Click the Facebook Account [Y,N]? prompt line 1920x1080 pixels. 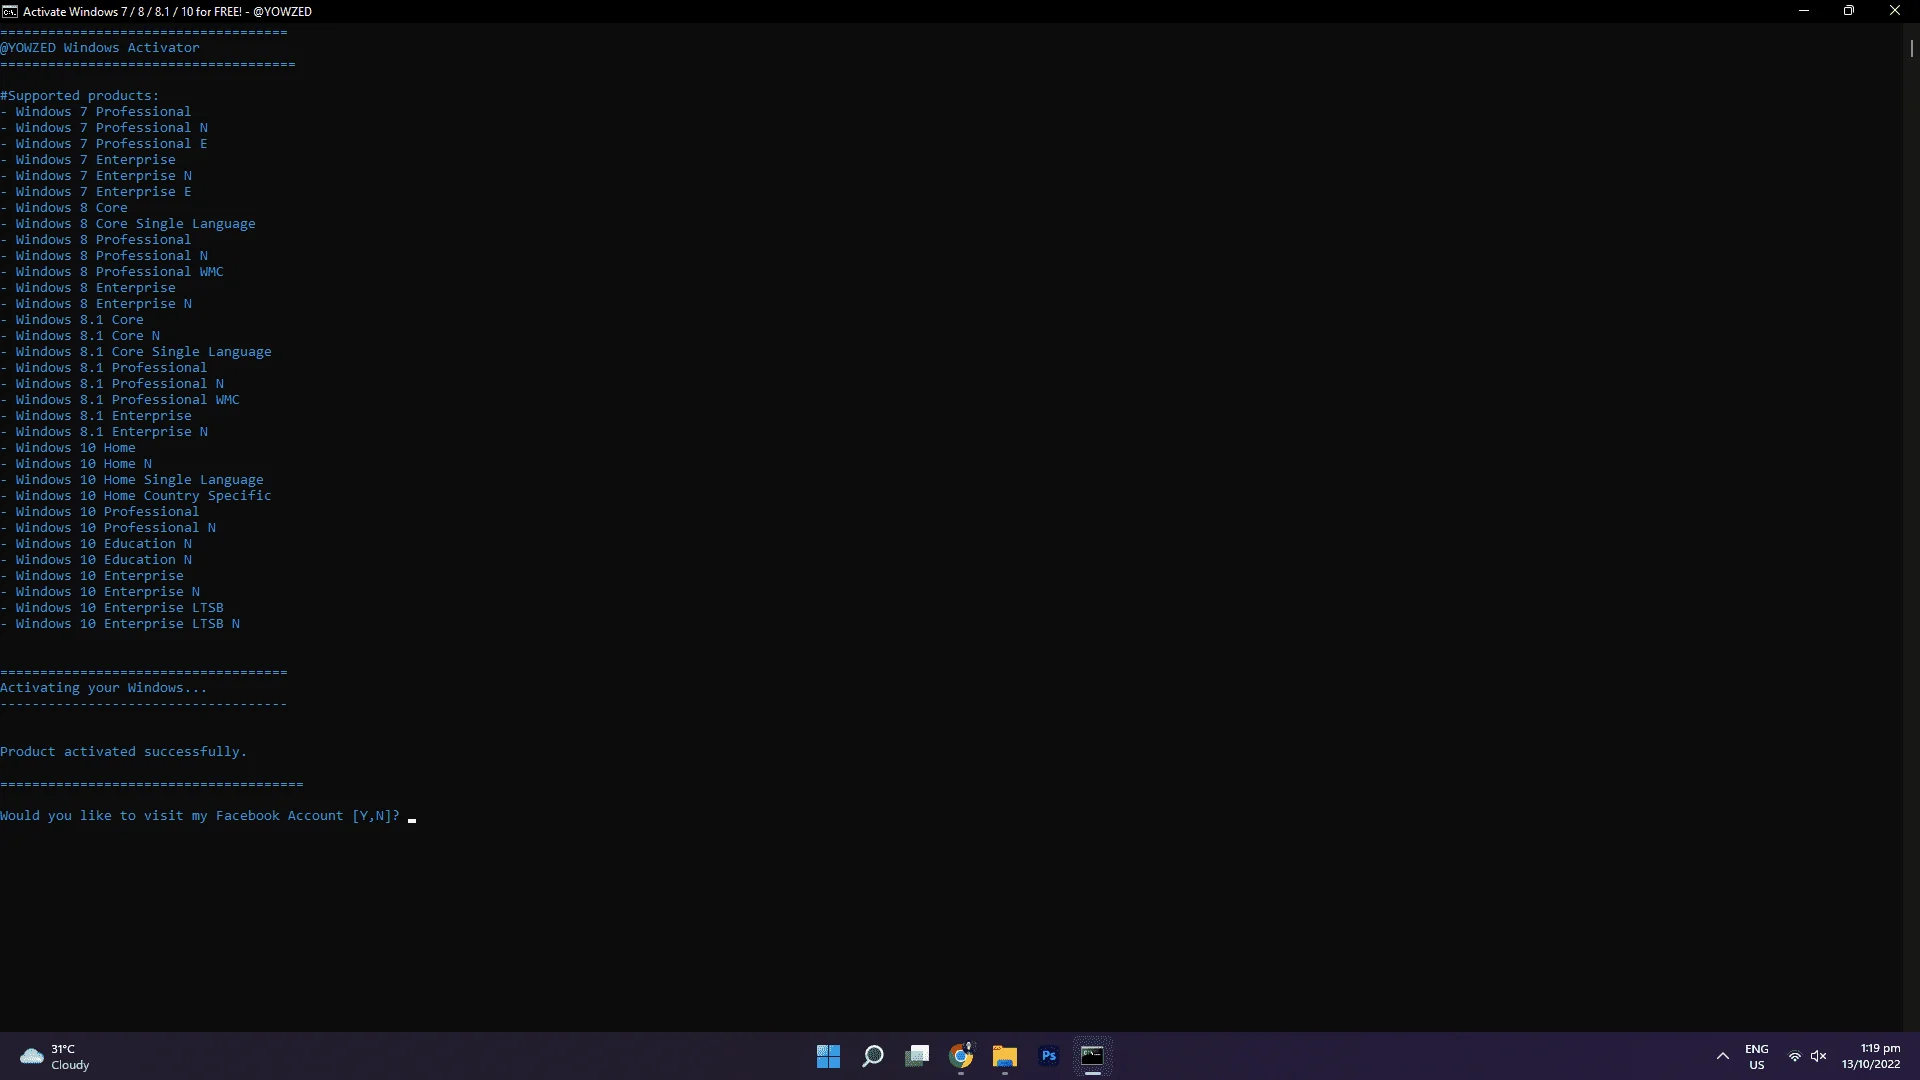pos(200,816)
